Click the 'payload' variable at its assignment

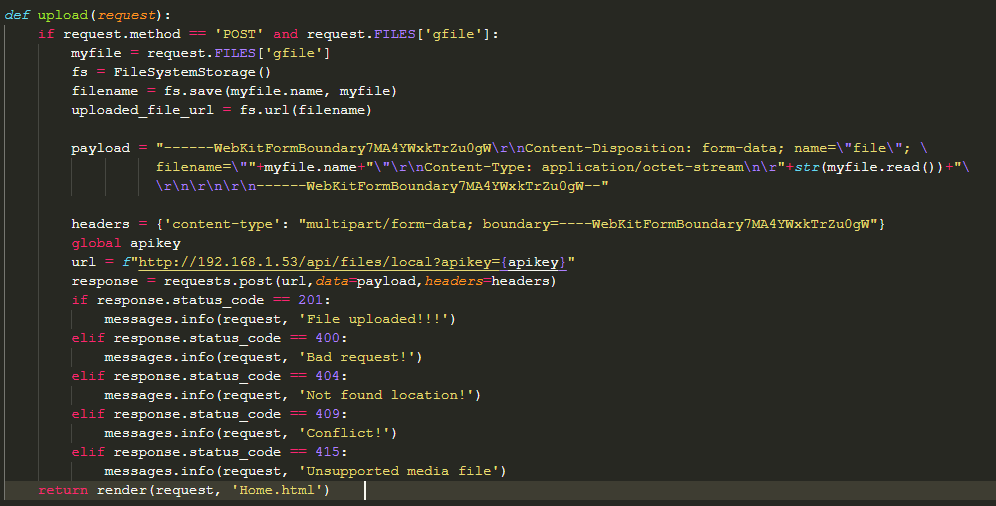100,148
